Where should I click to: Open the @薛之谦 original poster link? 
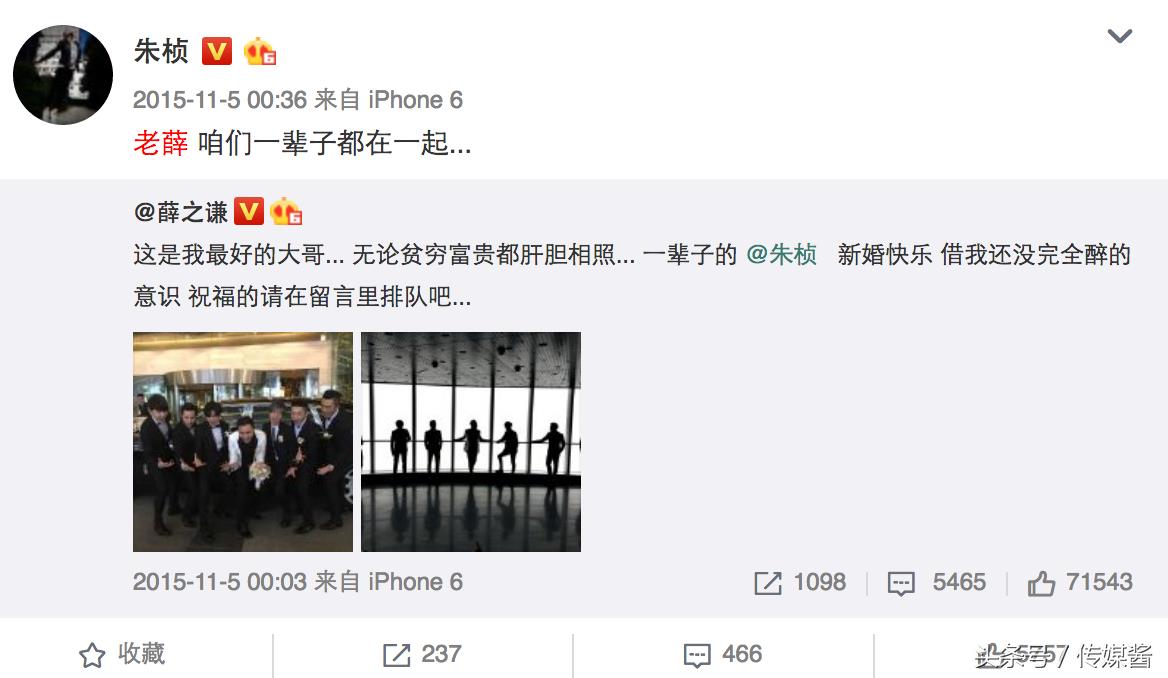point(180,212)
